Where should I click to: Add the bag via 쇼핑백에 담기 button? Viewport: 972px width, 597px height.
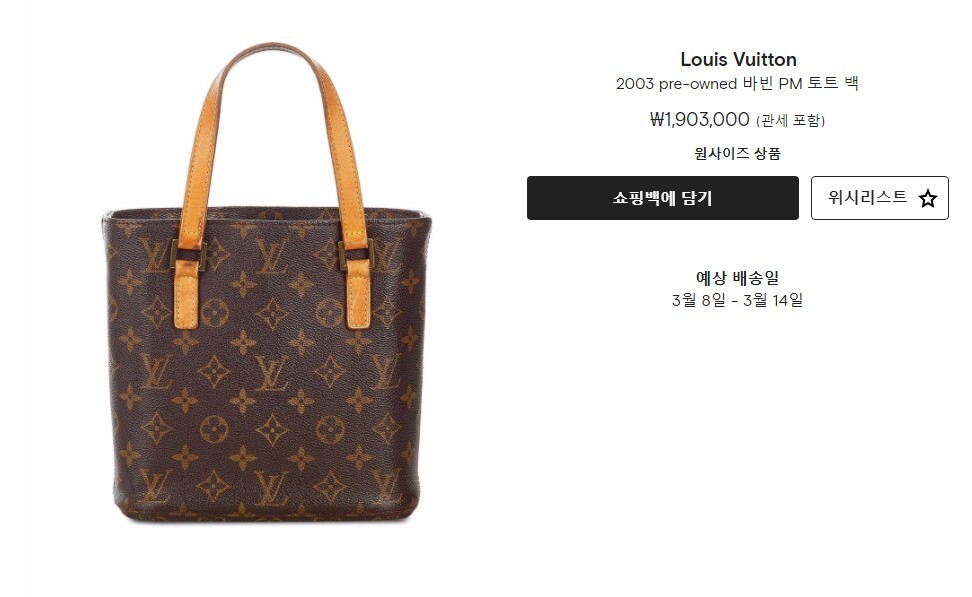click(x=663, y=198)
